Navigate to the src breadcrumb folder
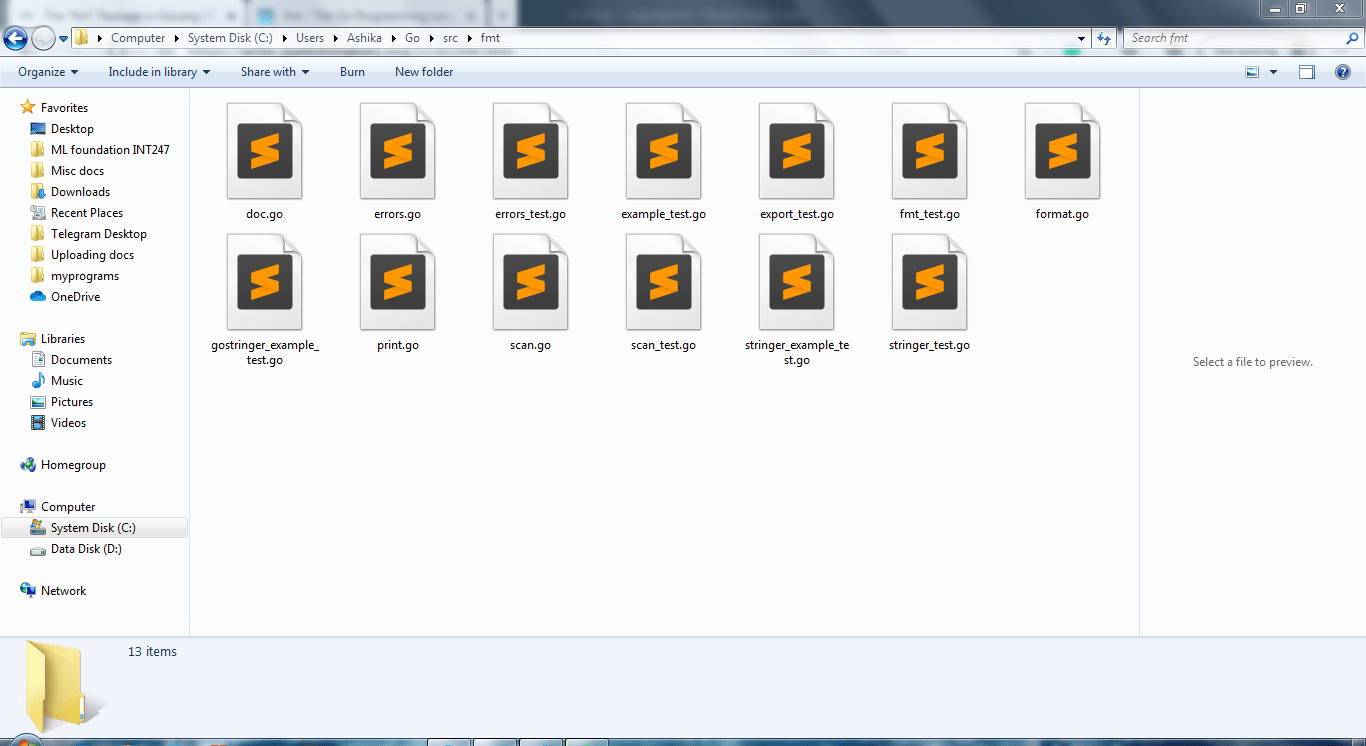The image size is (1366, 746). click(450, 37)
